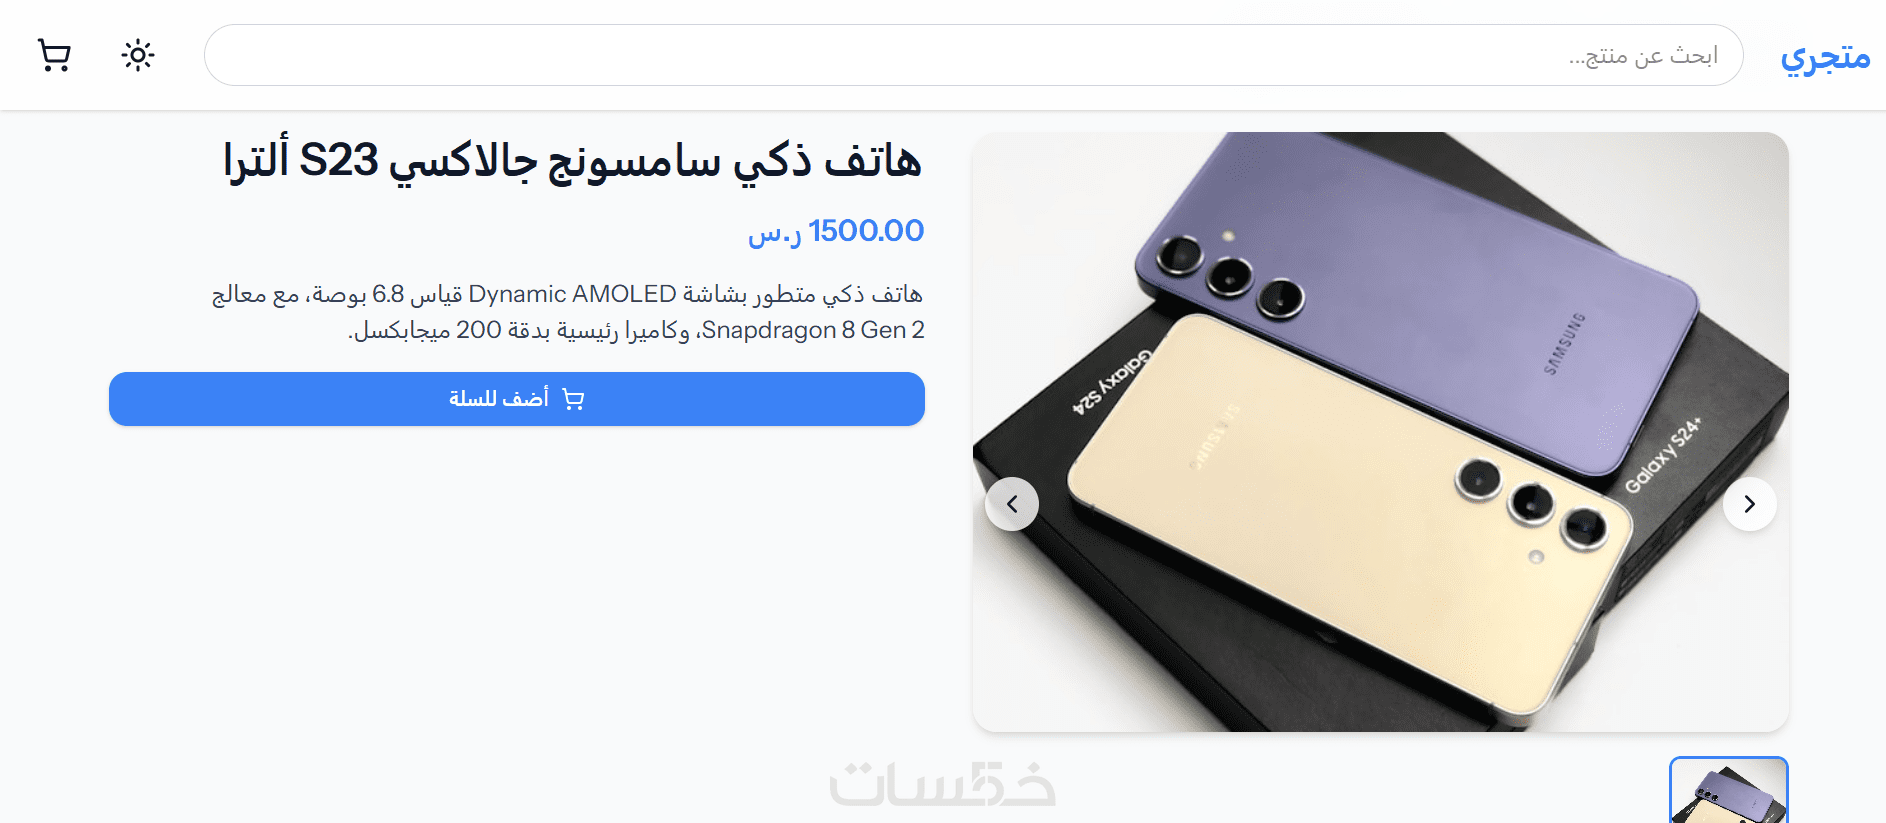The image size is (1886, 823).
Task: Click the Dynamic AMOLED product description paragraph
Action: point(568,312)
